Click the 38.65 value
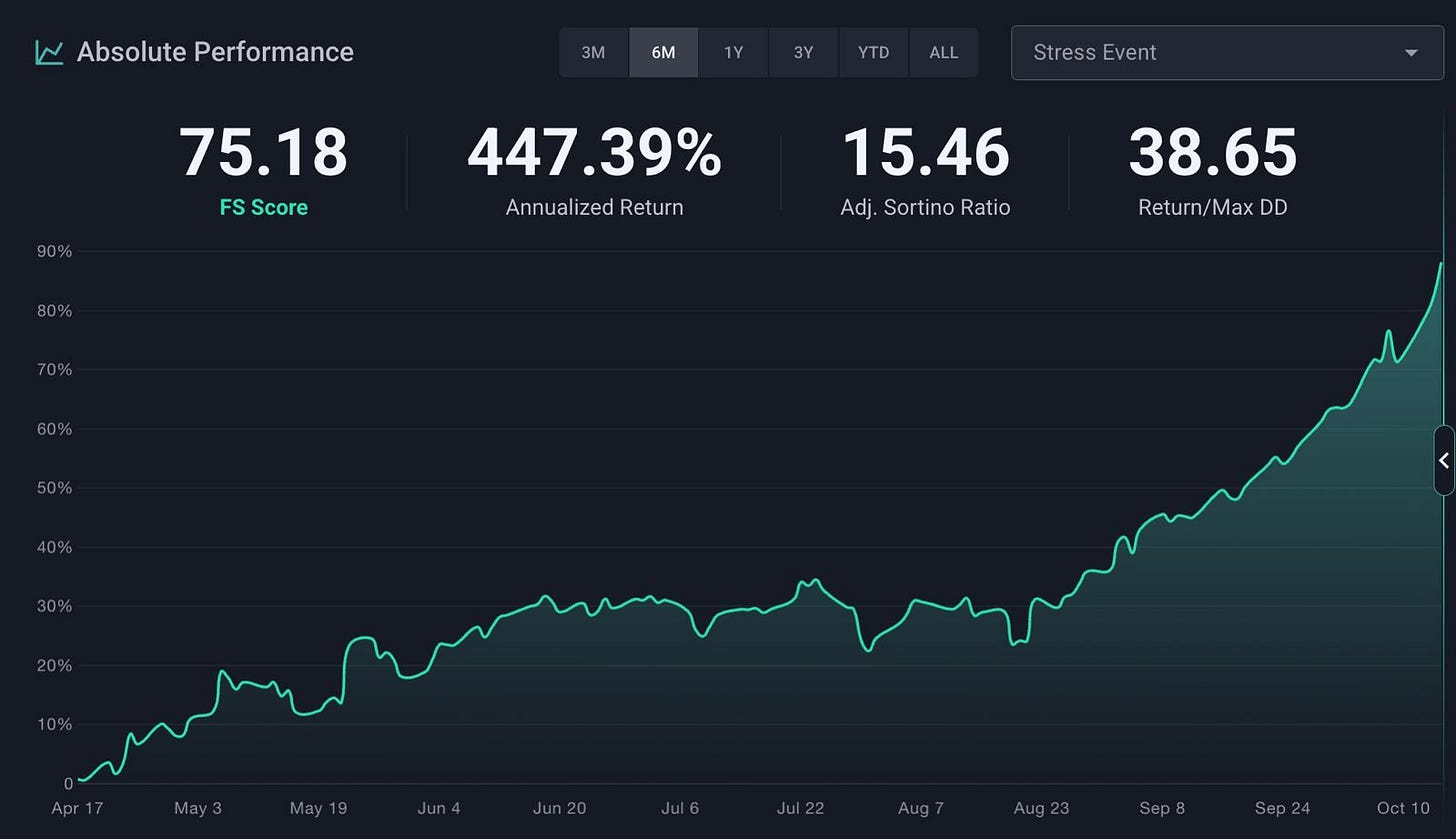Screen dimensions: 1456x839 click(1213, 153)
